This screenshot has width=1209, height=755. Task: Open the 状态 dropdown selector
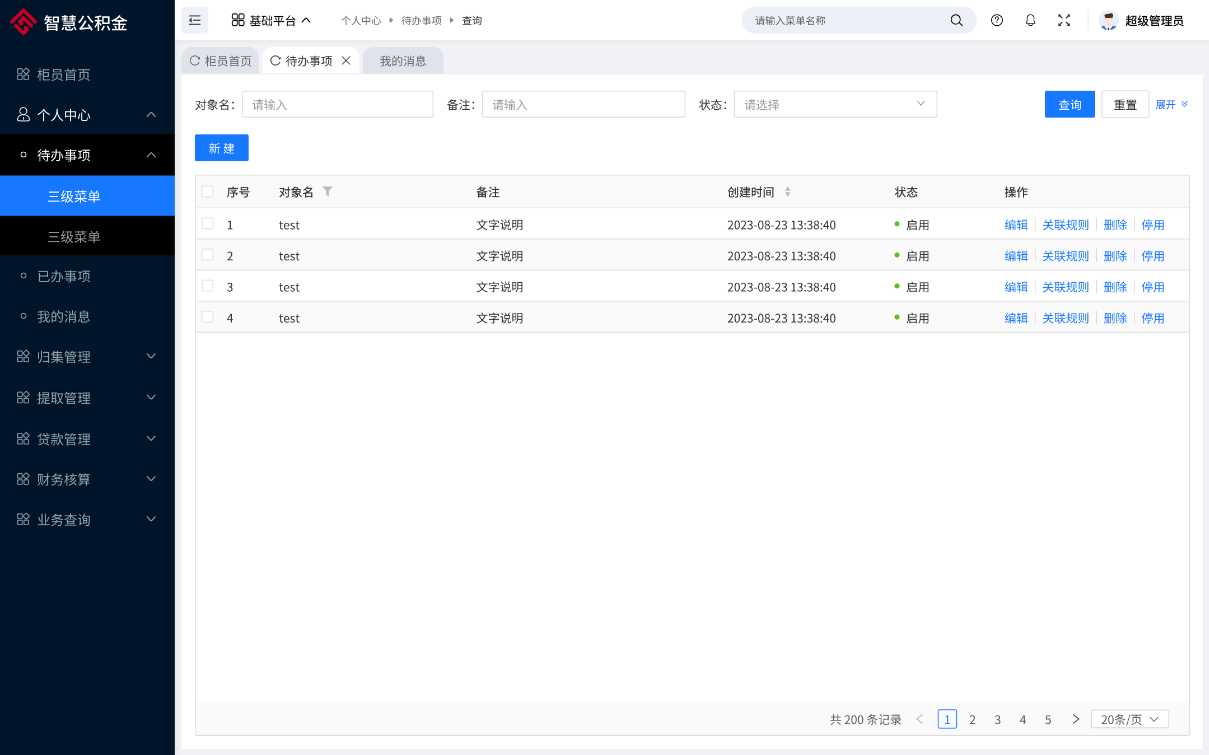pos(835,104)
